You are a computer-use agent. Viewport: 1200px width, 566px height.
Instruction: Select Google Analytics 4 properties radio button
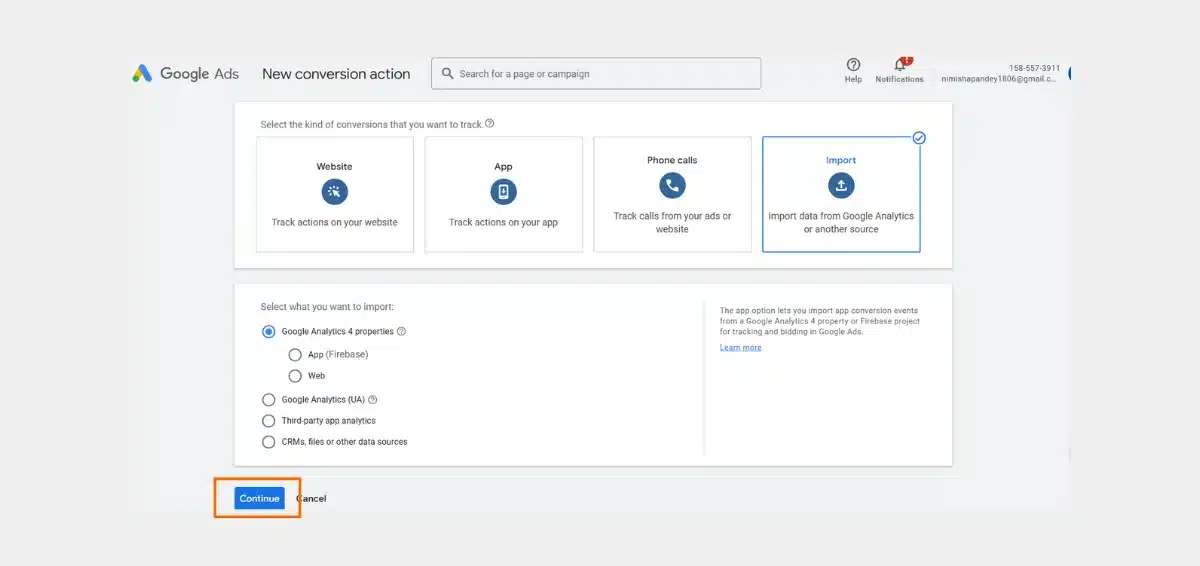point(268,332)
